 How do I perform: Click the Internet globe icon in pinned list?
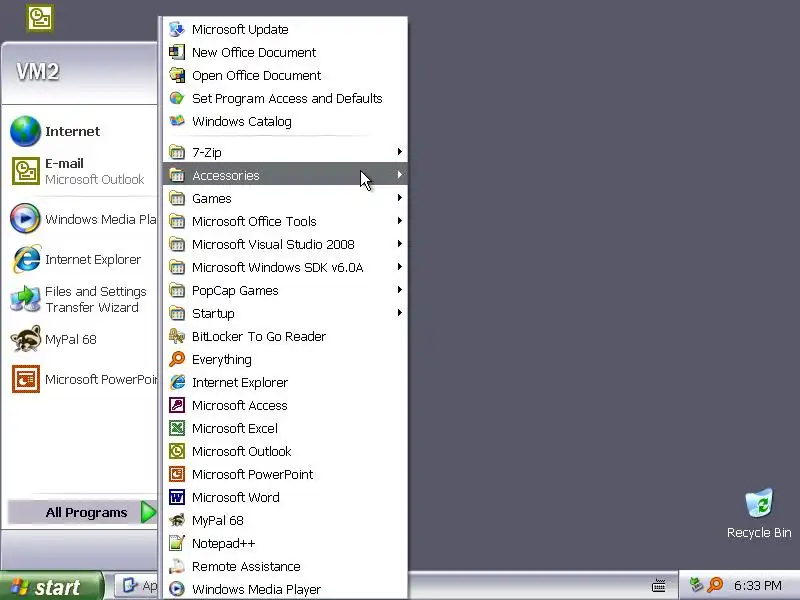(x=26, y=131)
